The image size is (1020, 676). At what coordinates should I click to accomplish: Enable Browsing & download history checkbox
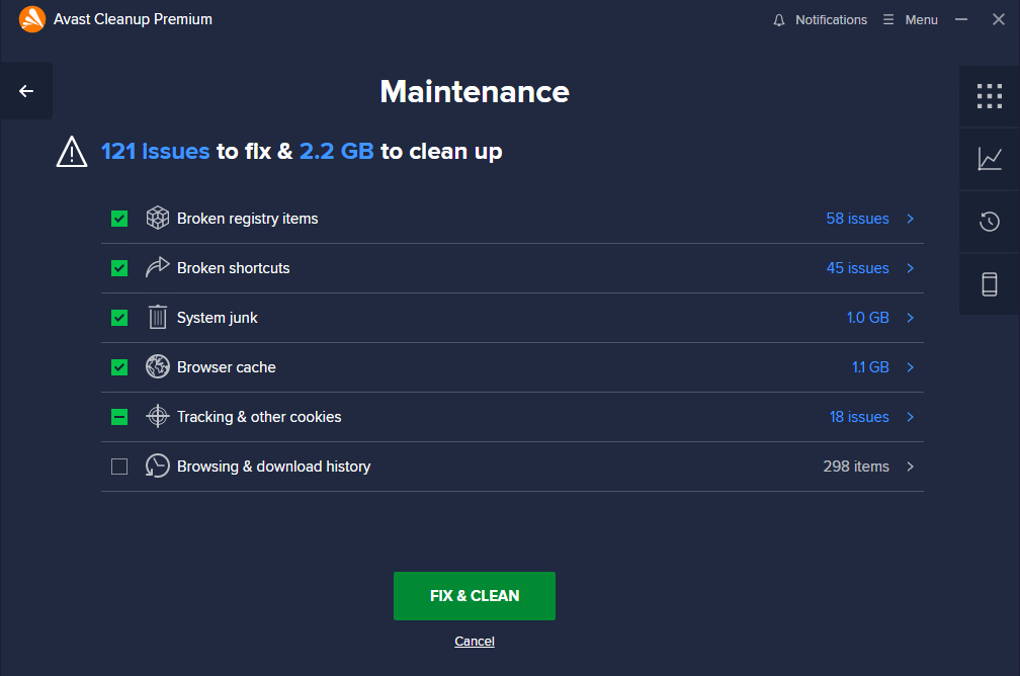click(x=120, y=467)
